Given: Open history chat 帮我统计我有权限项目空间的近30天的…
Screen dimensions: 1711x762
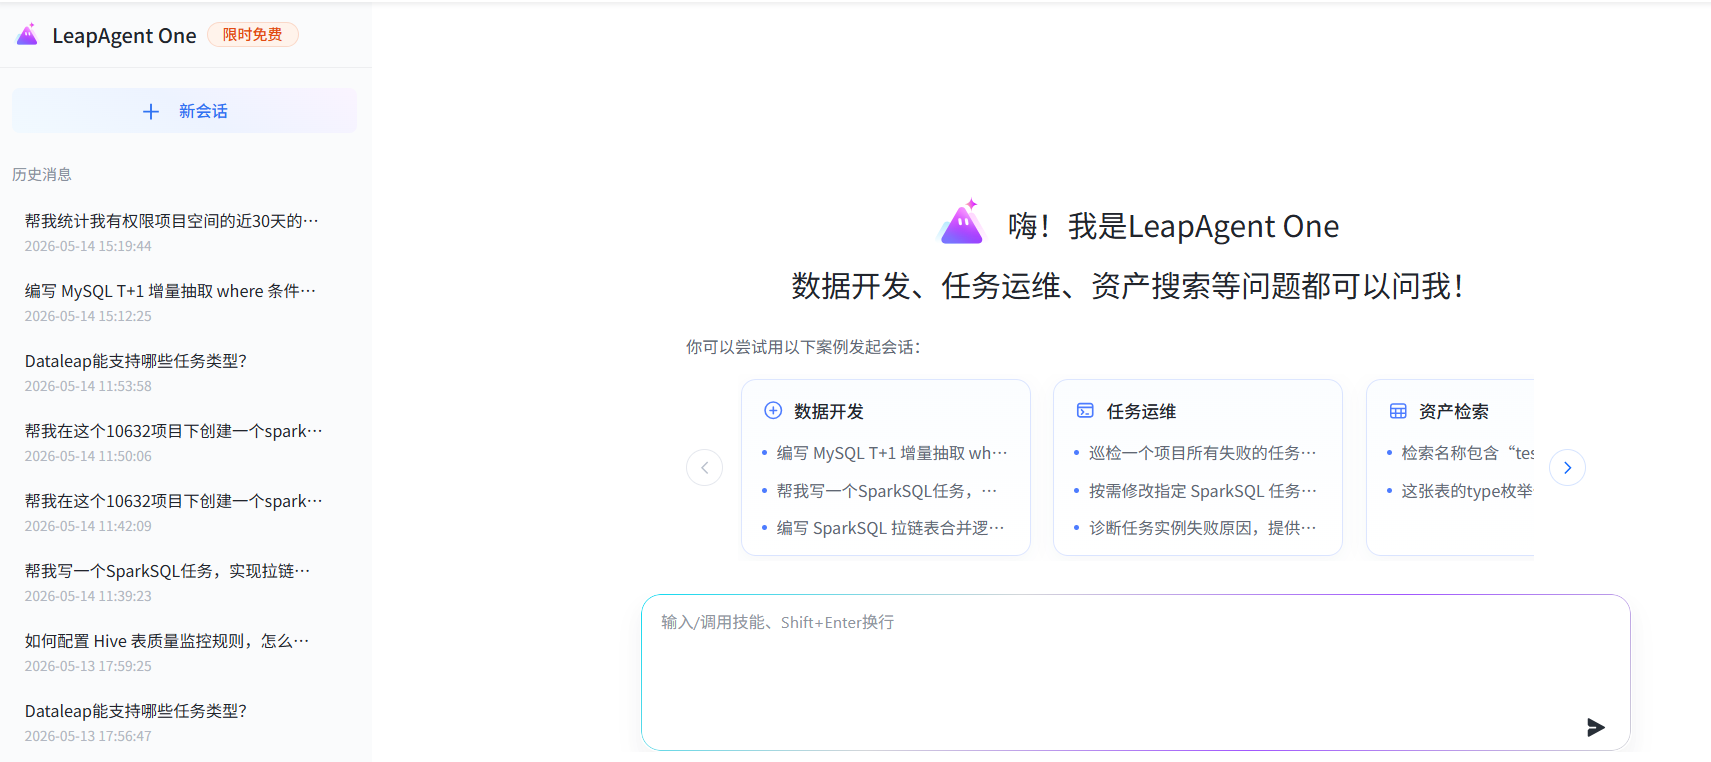Looking at the screenshot, I should 172,232.
